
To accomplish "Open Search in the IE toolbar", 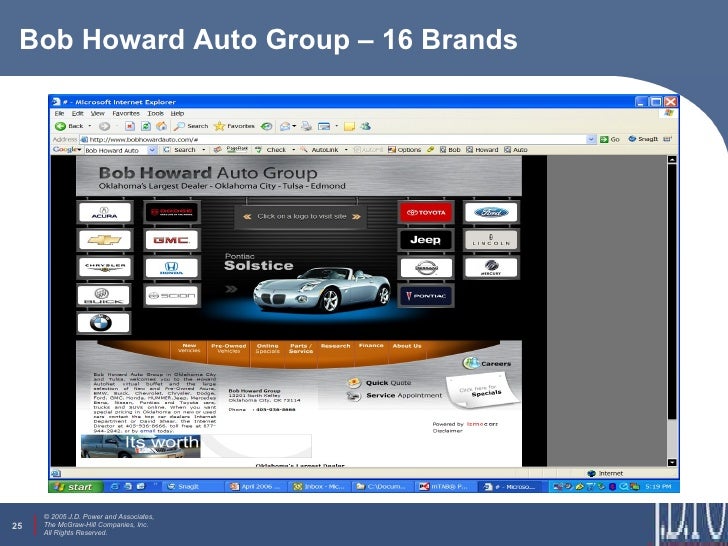I will point(191,126).
